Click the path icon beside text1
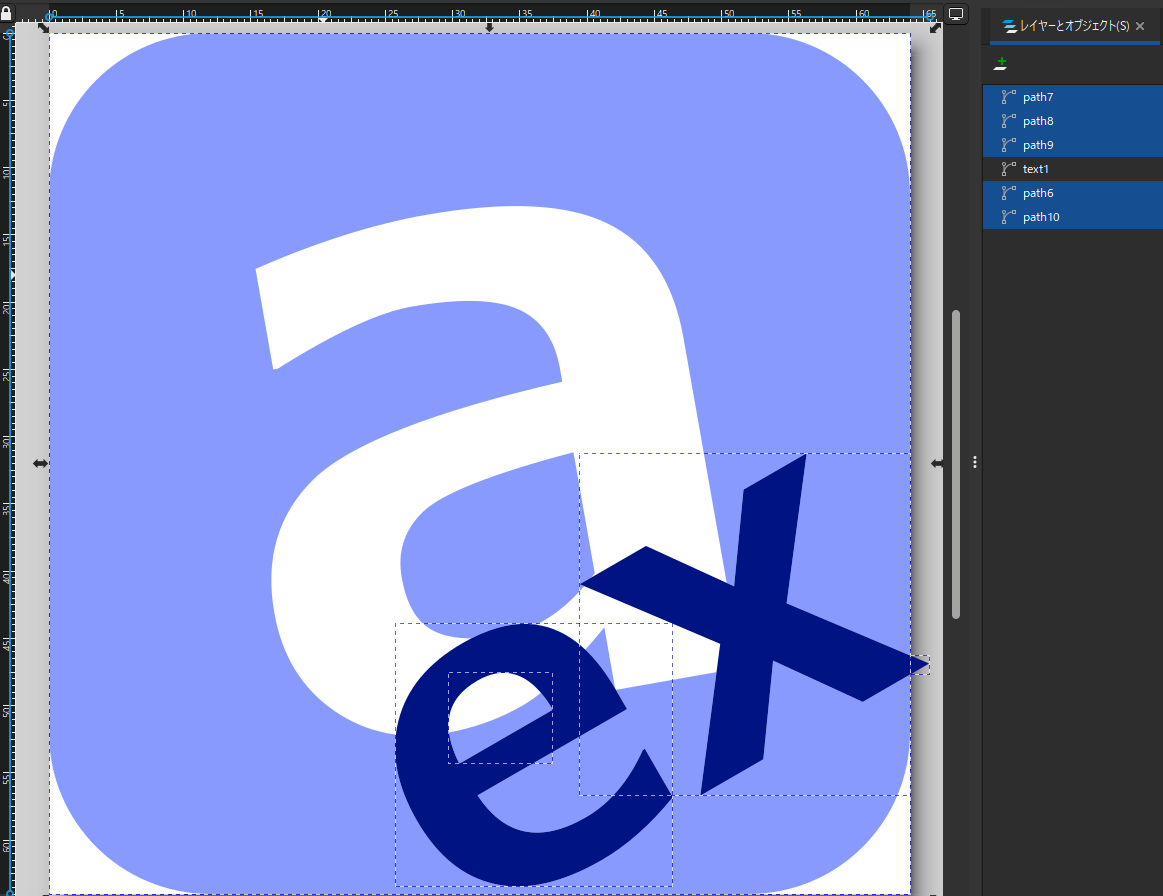This screenshot has height=896, width=1163. [1008, 169]
